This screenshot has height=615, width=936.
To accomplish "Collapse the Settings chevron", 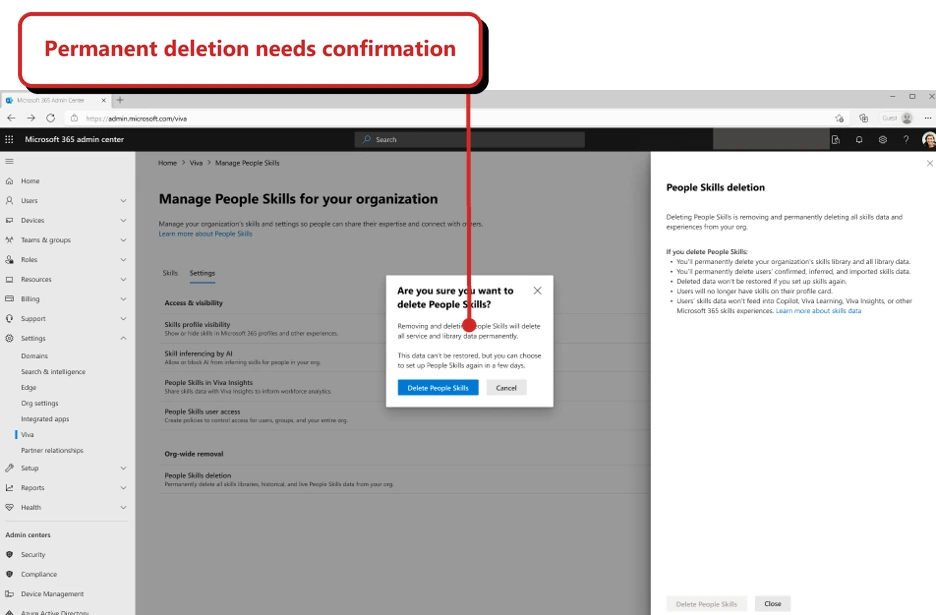I will click(123, 338).
